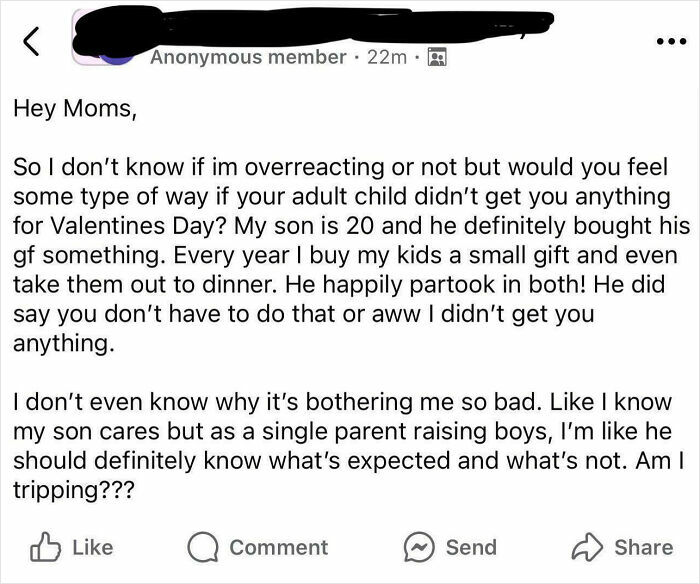The height and width of the screenshot is (584, 700).
Task: Tap the Messenger send icon
Action: (x=418, y=547)
